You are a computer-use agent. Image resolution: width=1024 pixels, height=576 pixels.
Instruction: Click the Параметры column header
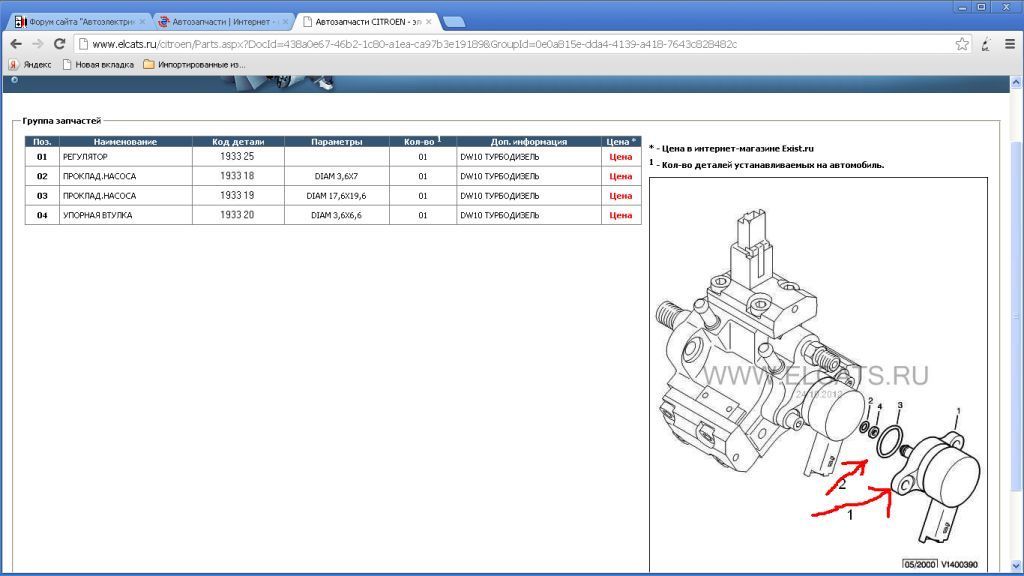point(336,142)
